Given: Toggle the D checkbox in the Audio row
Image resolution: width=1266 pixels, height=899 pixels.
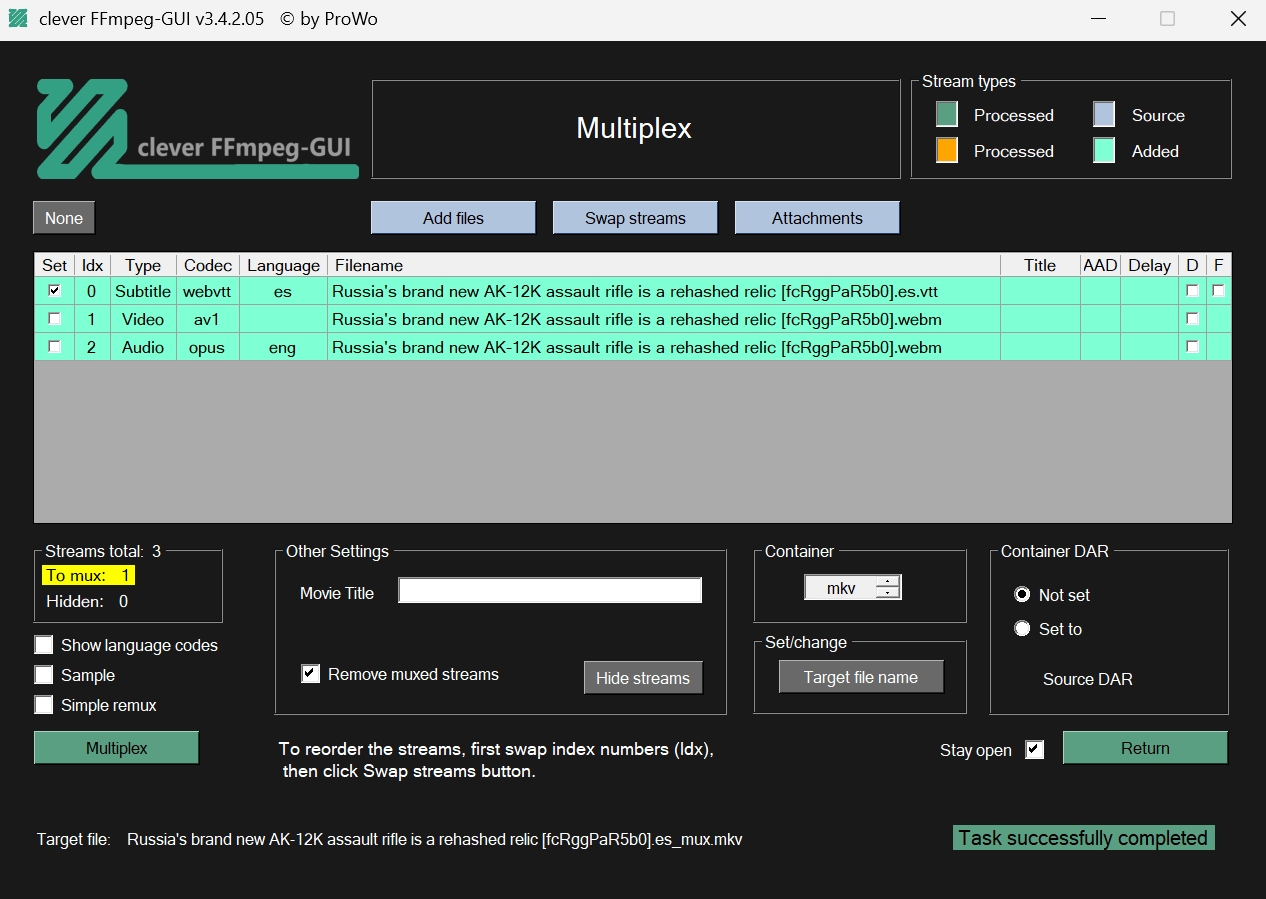Looking at the screenshot, I should tap(1192, 347).
